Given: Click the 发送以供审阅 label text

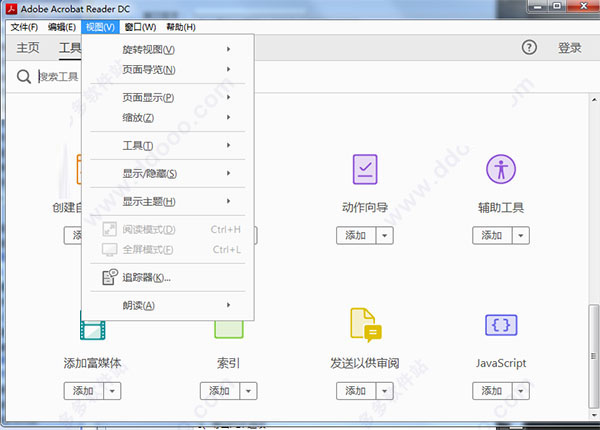Looking at the screenshot, I should (x=365, y=363).
